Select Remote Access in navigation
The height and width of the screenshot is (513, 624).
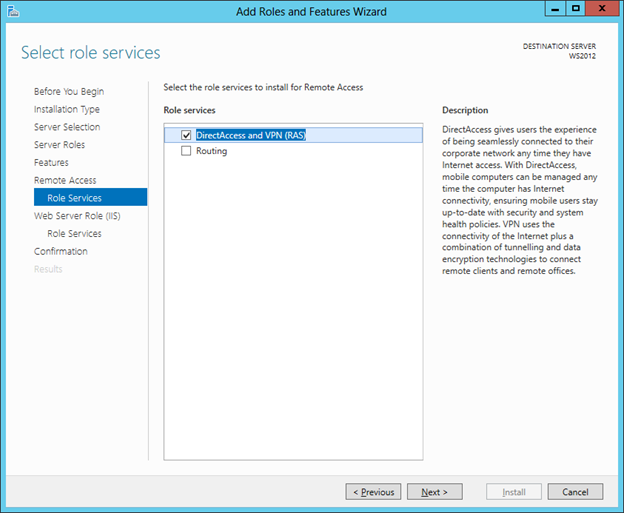pyautogui.click(x=65, y=180)
